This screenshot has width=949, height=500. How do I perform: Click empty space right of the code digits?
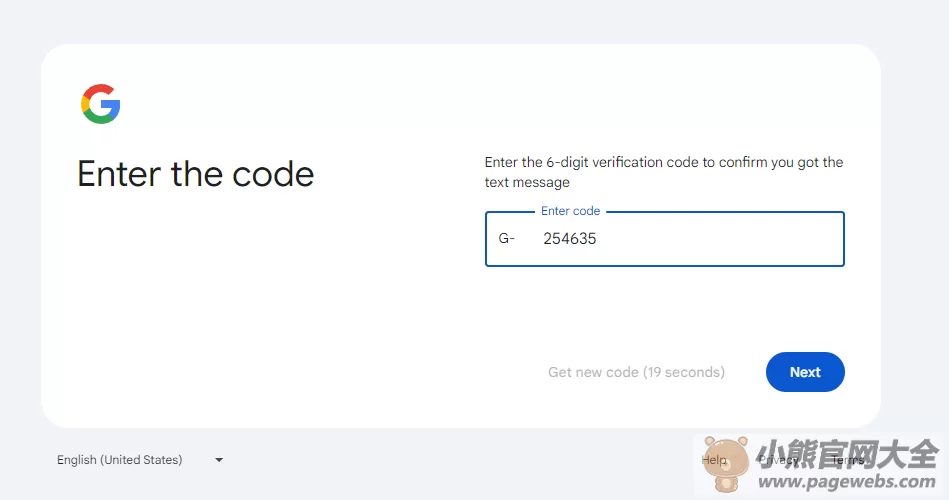tap(720, 238)
